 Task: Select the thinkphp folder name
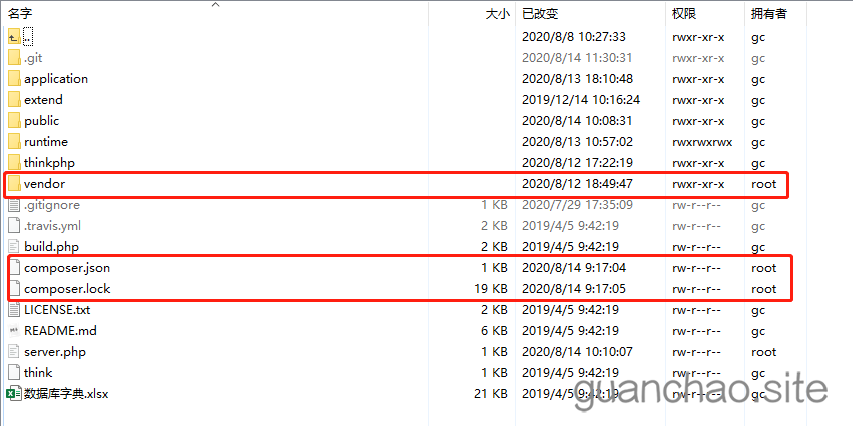point(50,163)
